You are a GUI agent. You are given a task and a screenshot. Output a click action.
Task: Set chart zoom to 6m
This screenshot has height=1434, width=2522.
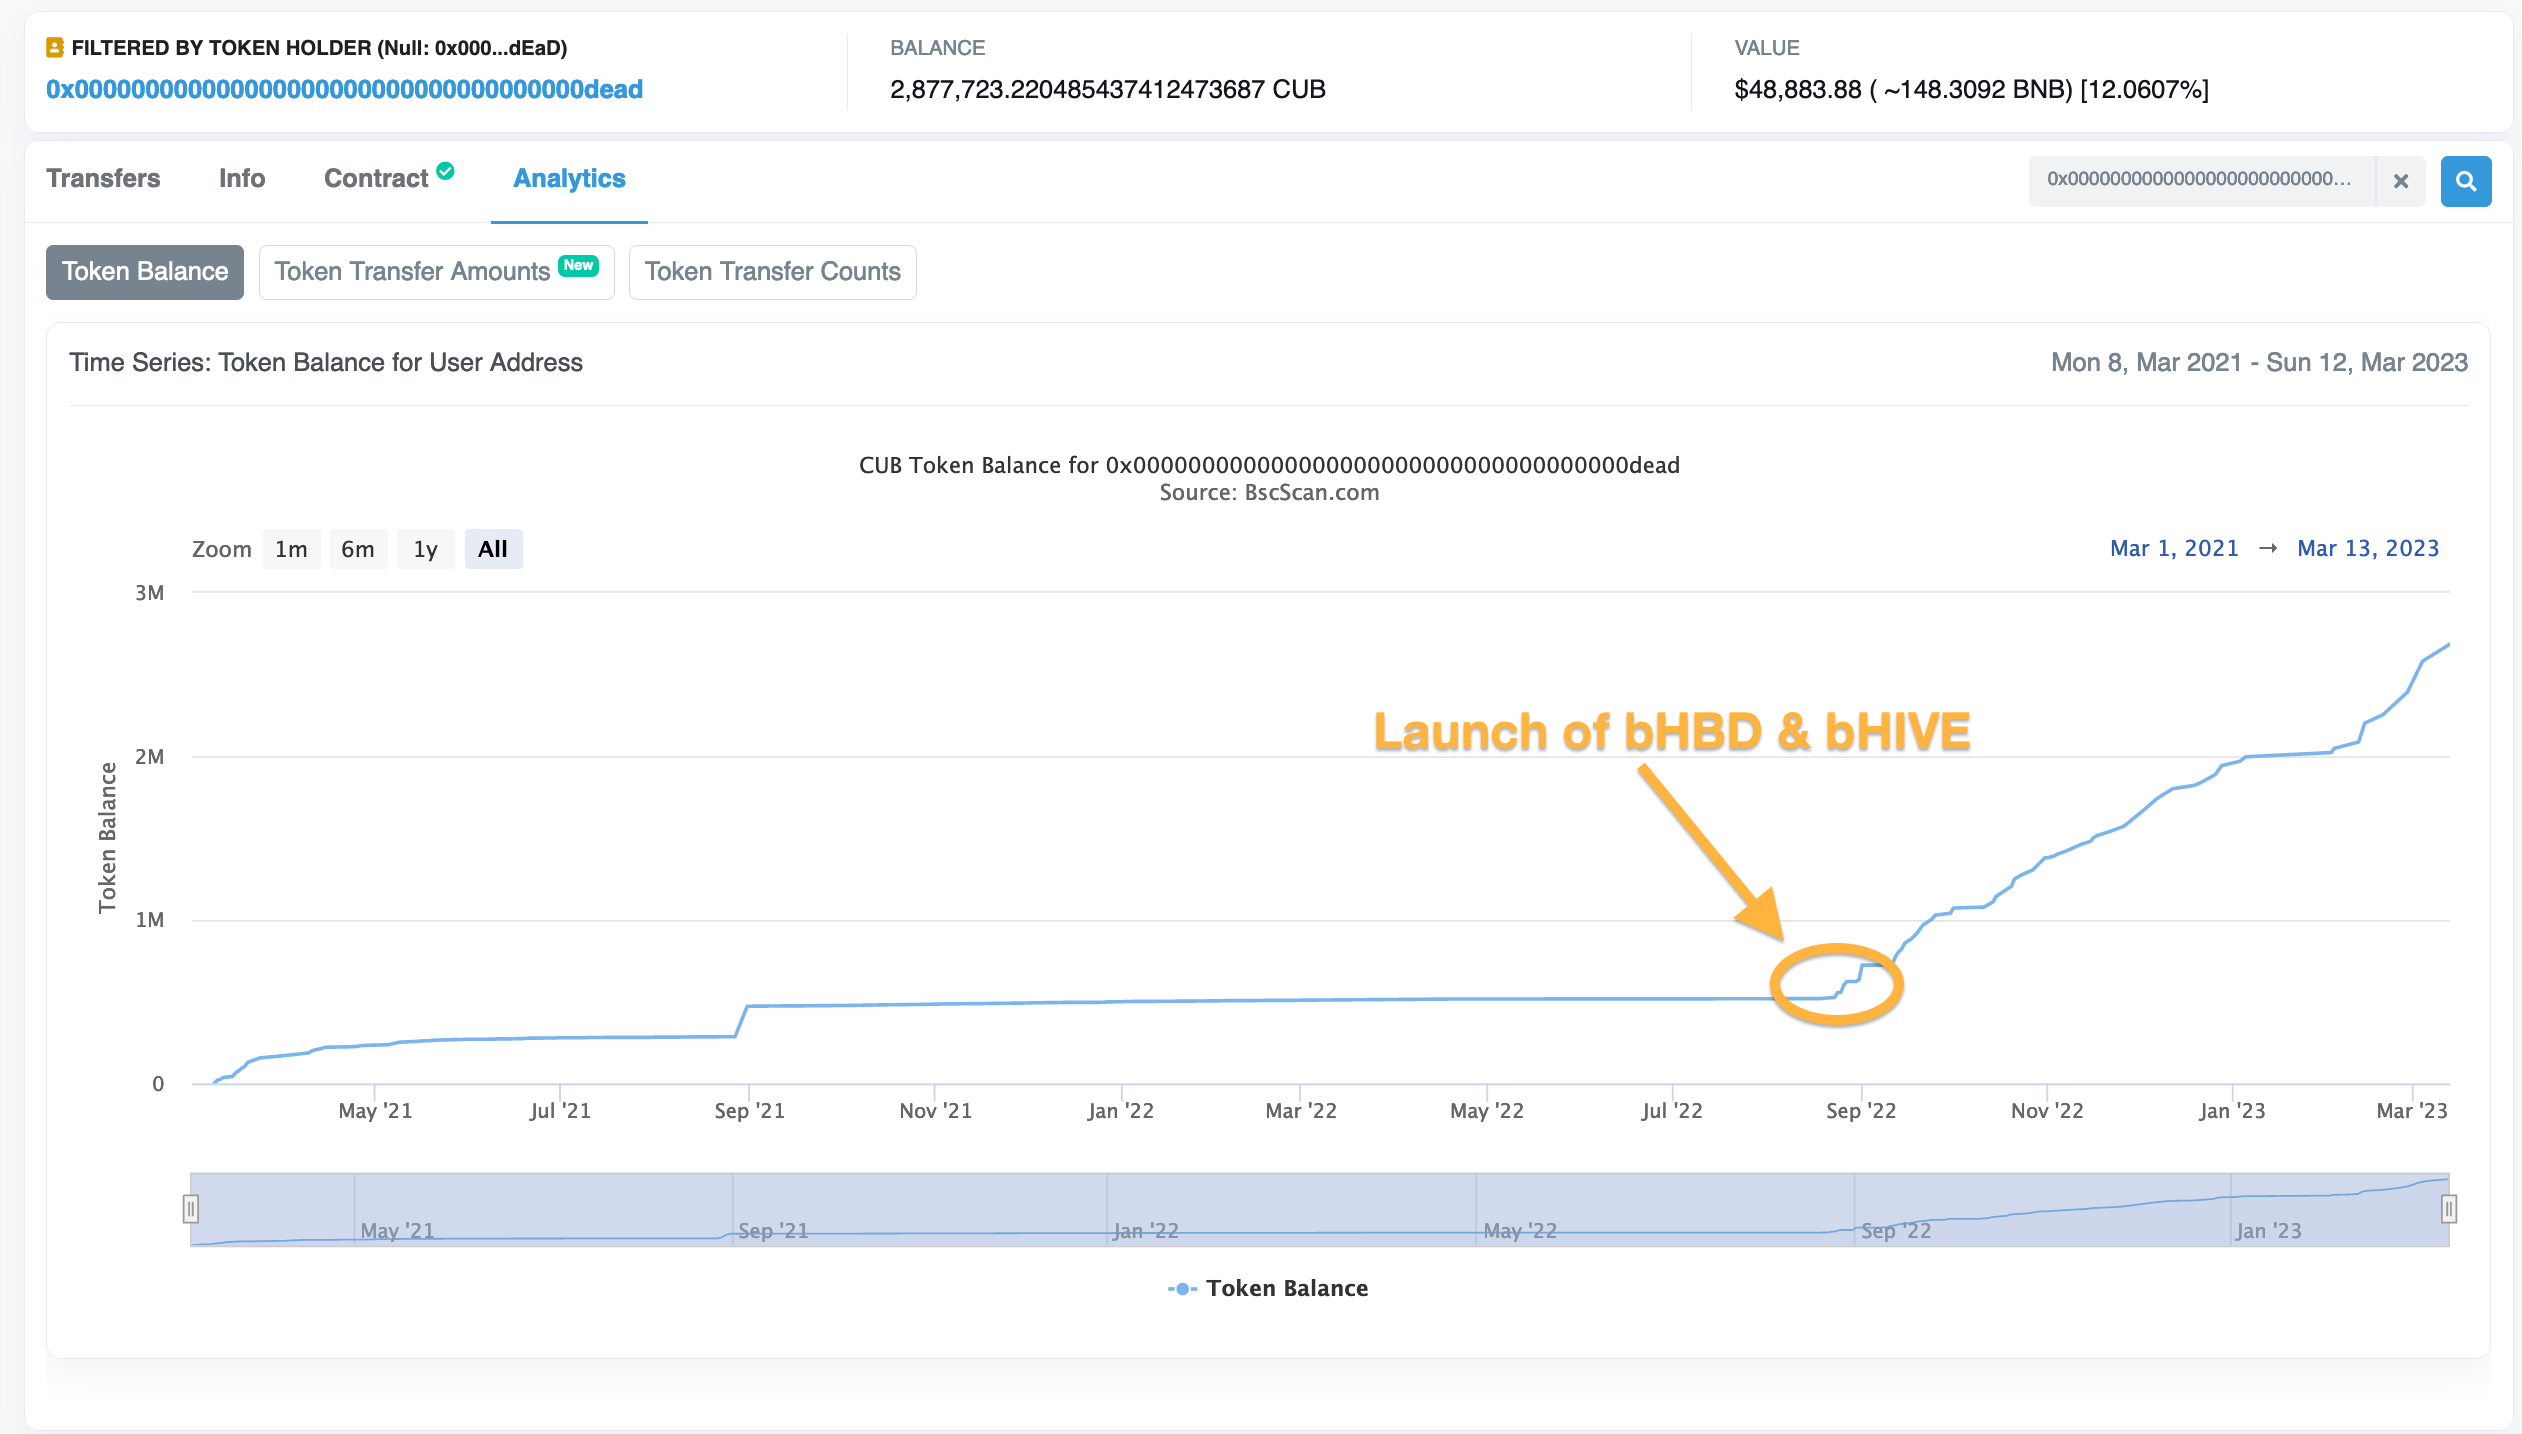click(358, 549)
